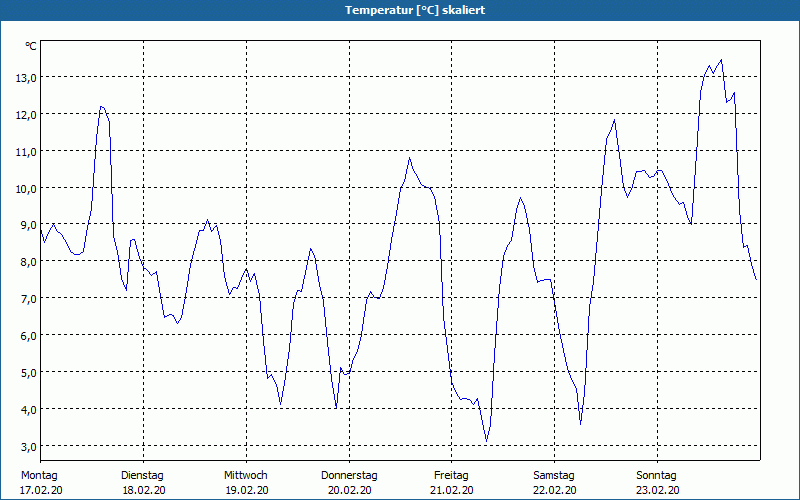Click the 5,0 y-axis label
This screenshot has width=800, height=500.
tap(26, 372)
